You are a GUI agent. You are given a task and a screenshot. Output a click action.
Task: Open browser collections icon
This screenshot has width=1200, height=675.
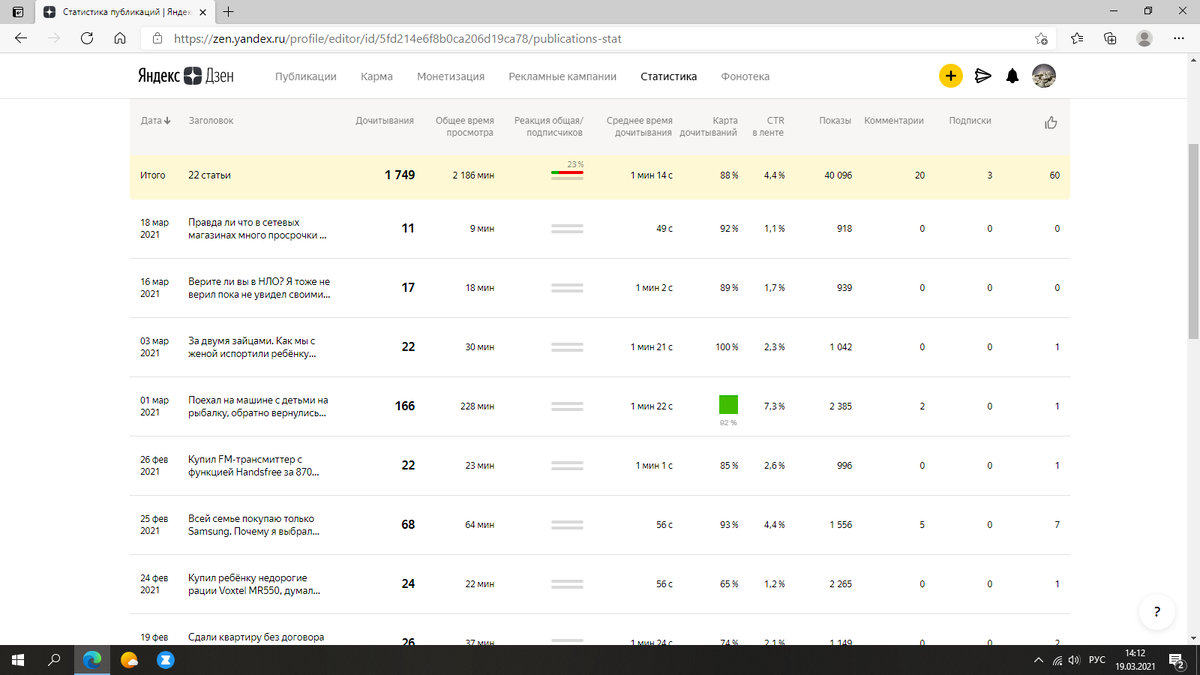[x=1110, y=39]
